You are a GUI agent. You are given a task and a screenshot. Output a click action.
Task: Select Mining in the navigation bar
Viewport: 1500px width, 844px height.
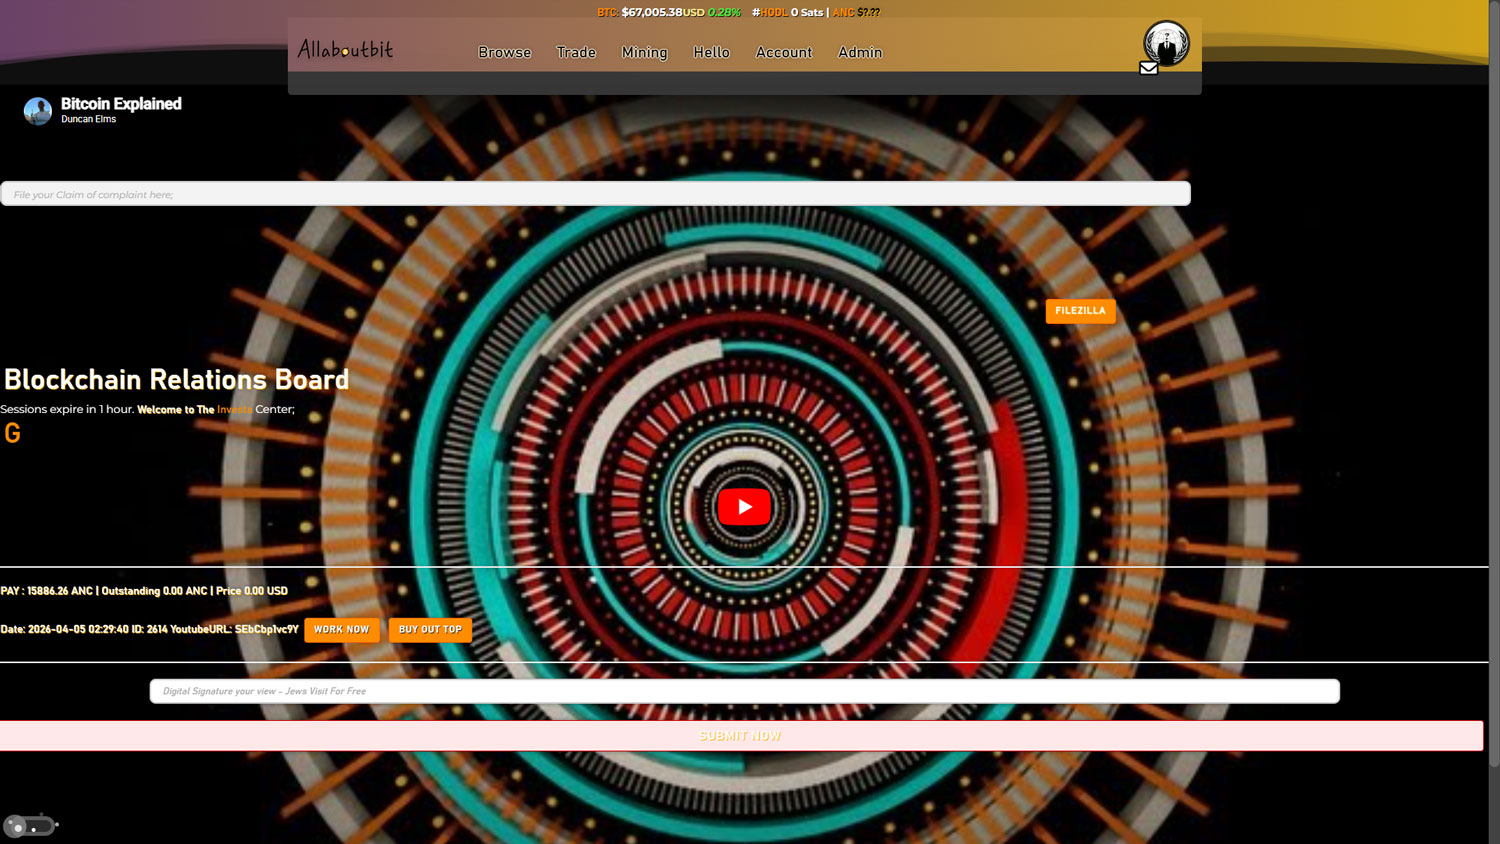coord(644,52)
